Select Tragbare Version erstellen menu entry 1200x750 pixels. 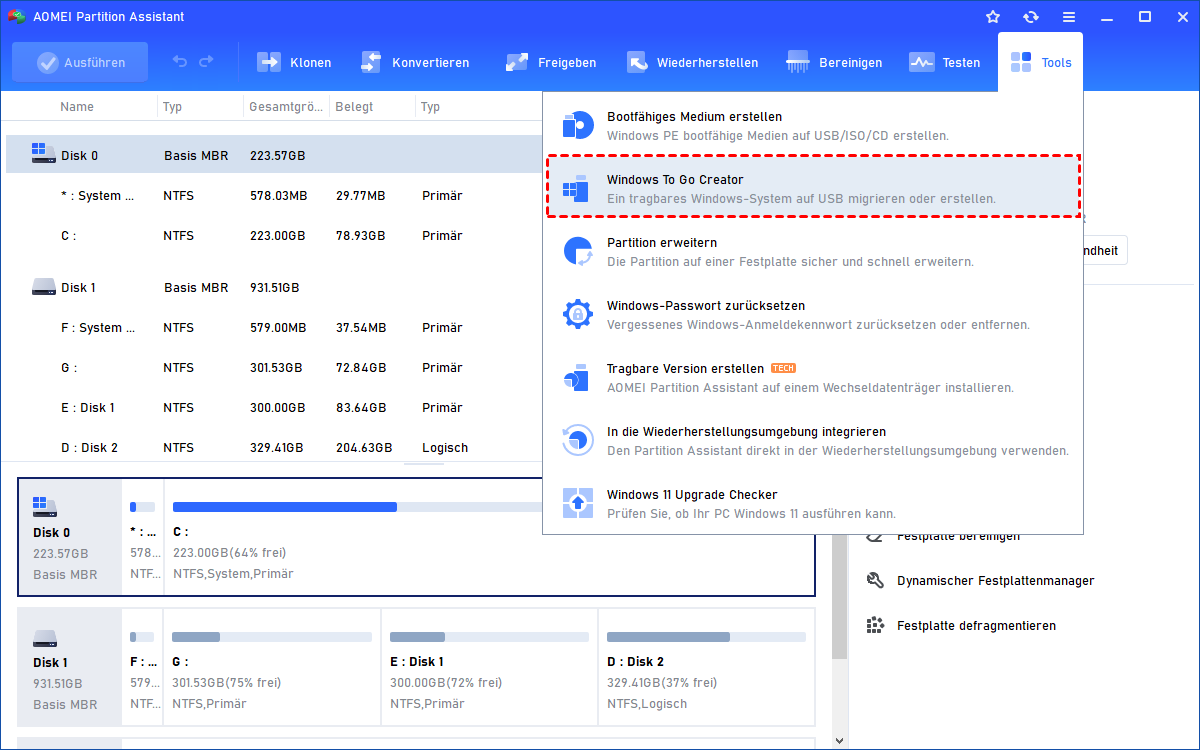coord(813,378)
